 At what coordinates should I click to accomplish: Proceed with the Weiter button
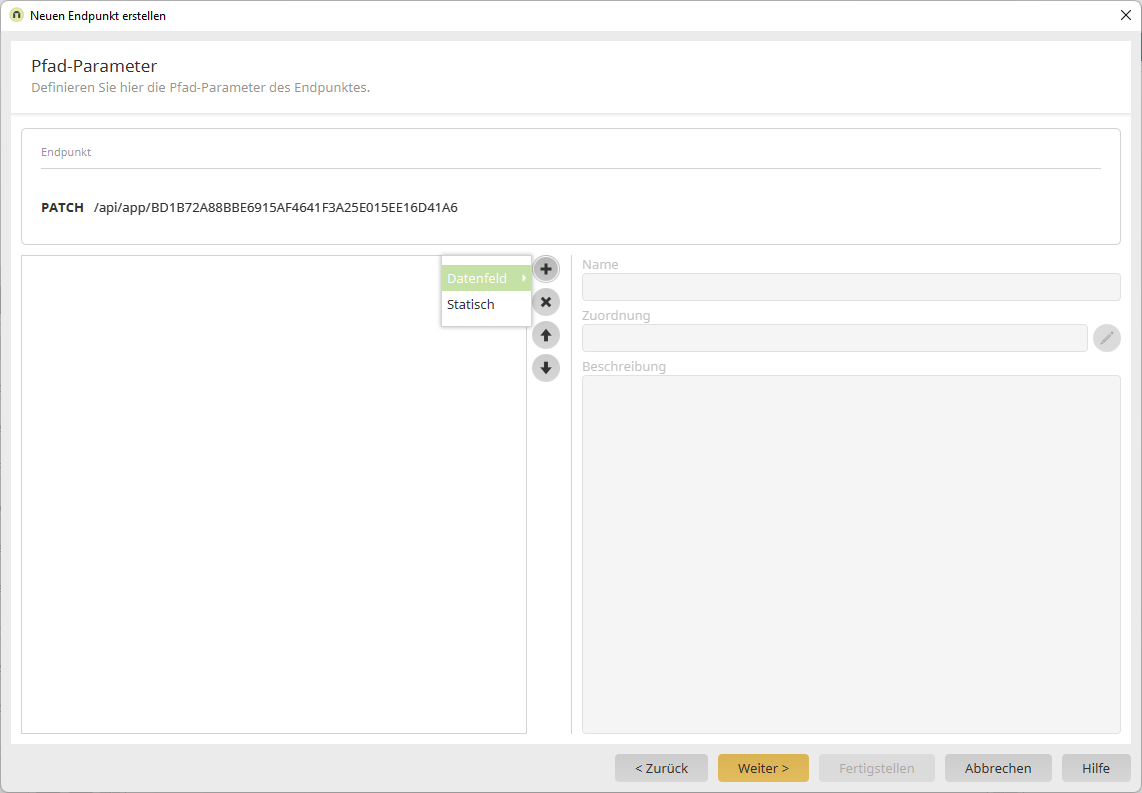click(x=763, y=768)
